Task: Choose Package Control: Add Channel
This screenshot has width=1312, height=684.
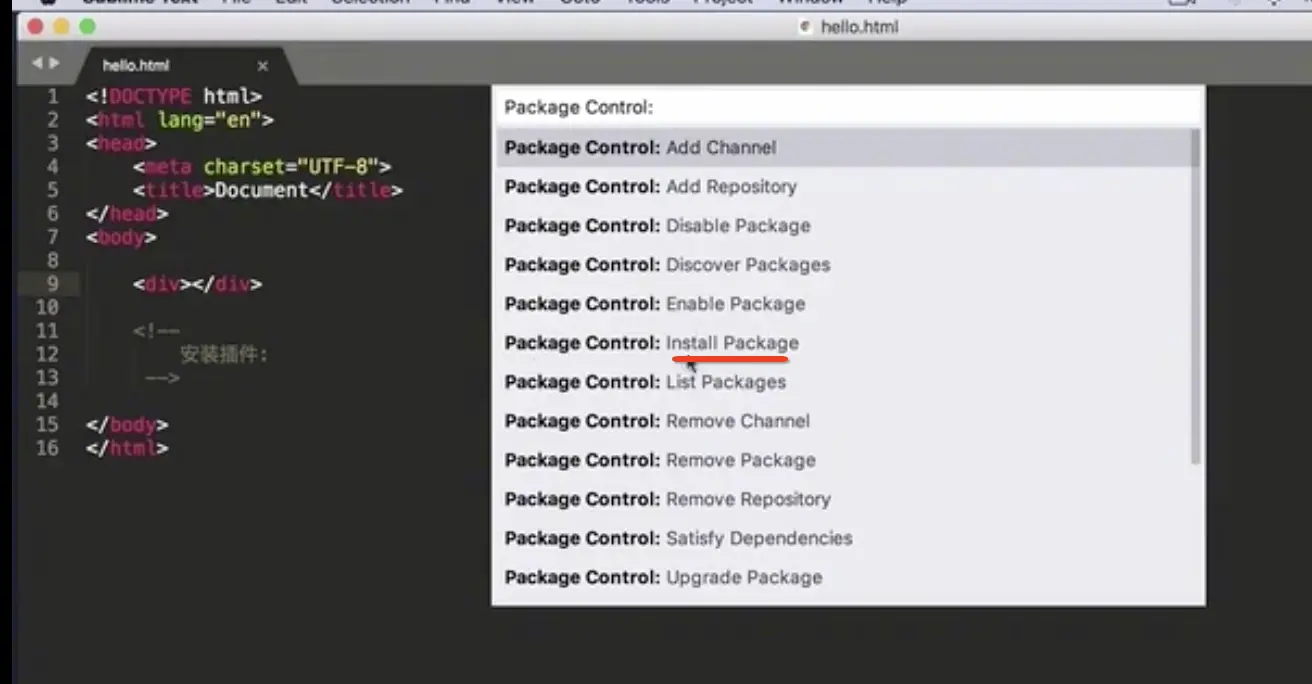Action: pyautogui.click(x=842, y=147)
